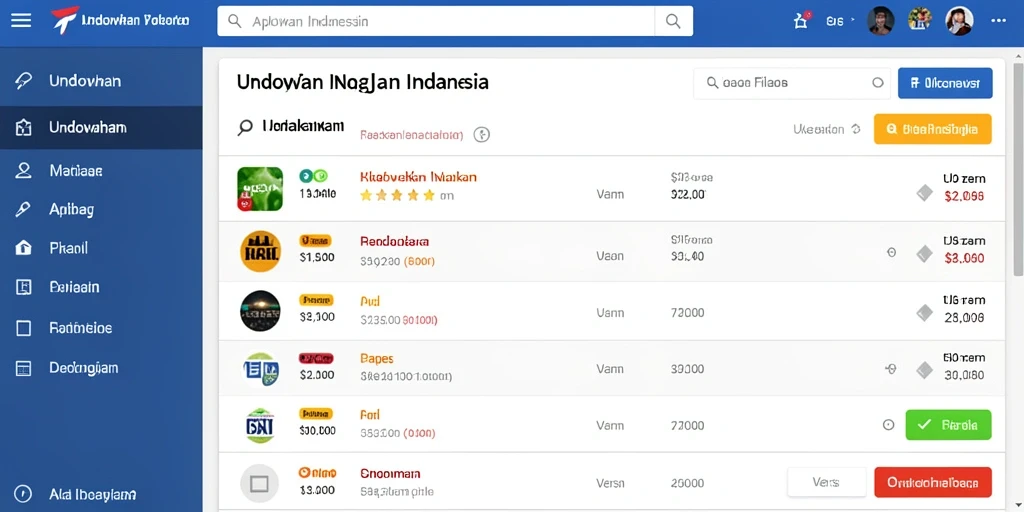Open Mariaae sidebar item
1024x512 pixels.
(101, 171)
